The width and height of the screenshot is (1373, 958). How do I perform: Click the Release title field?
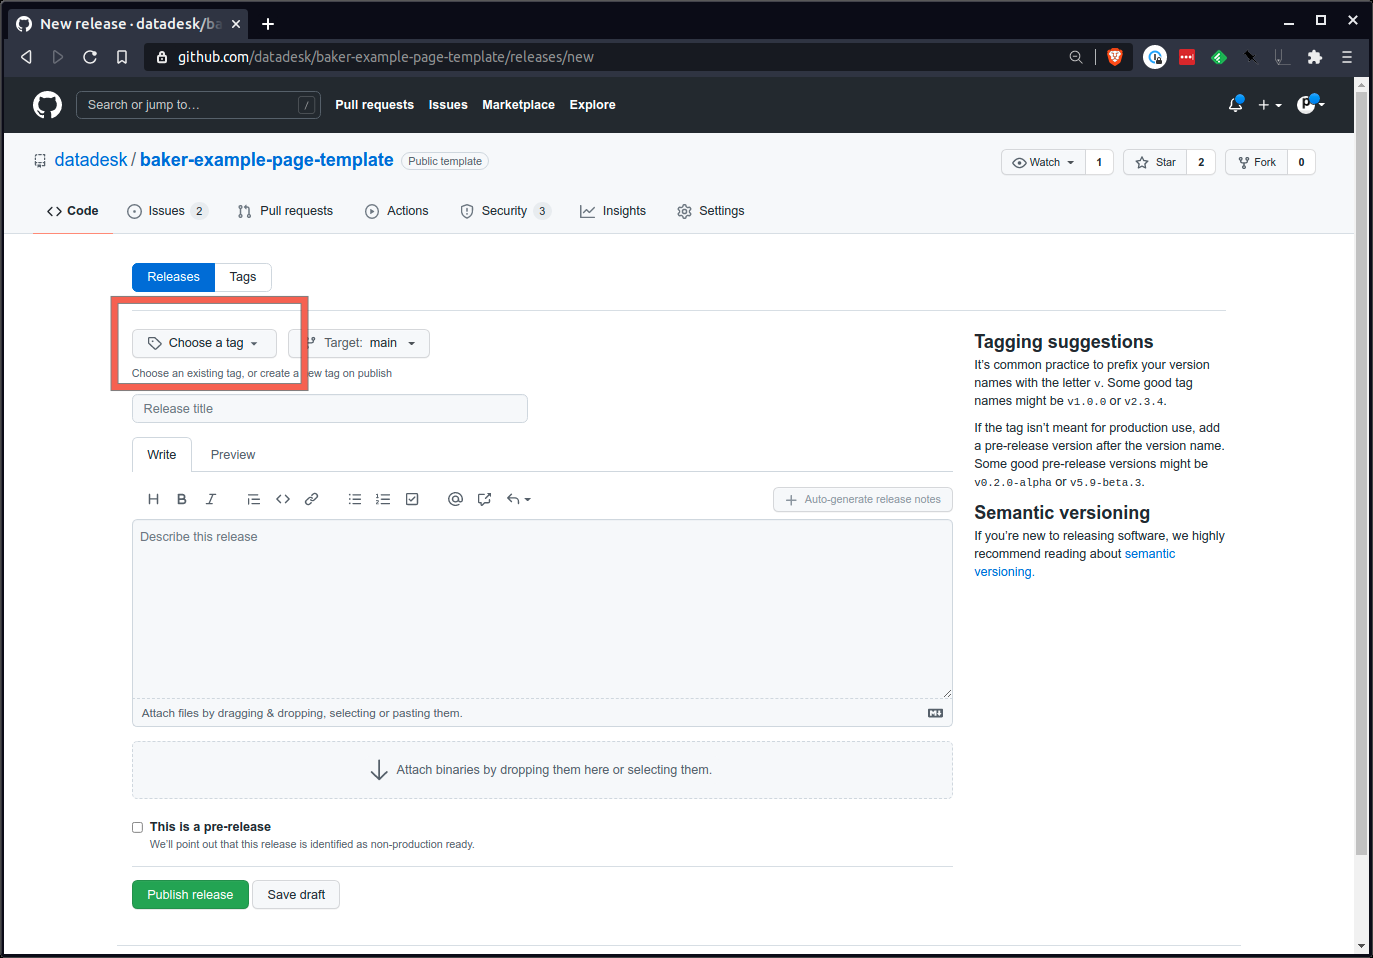tap(330, 409)
